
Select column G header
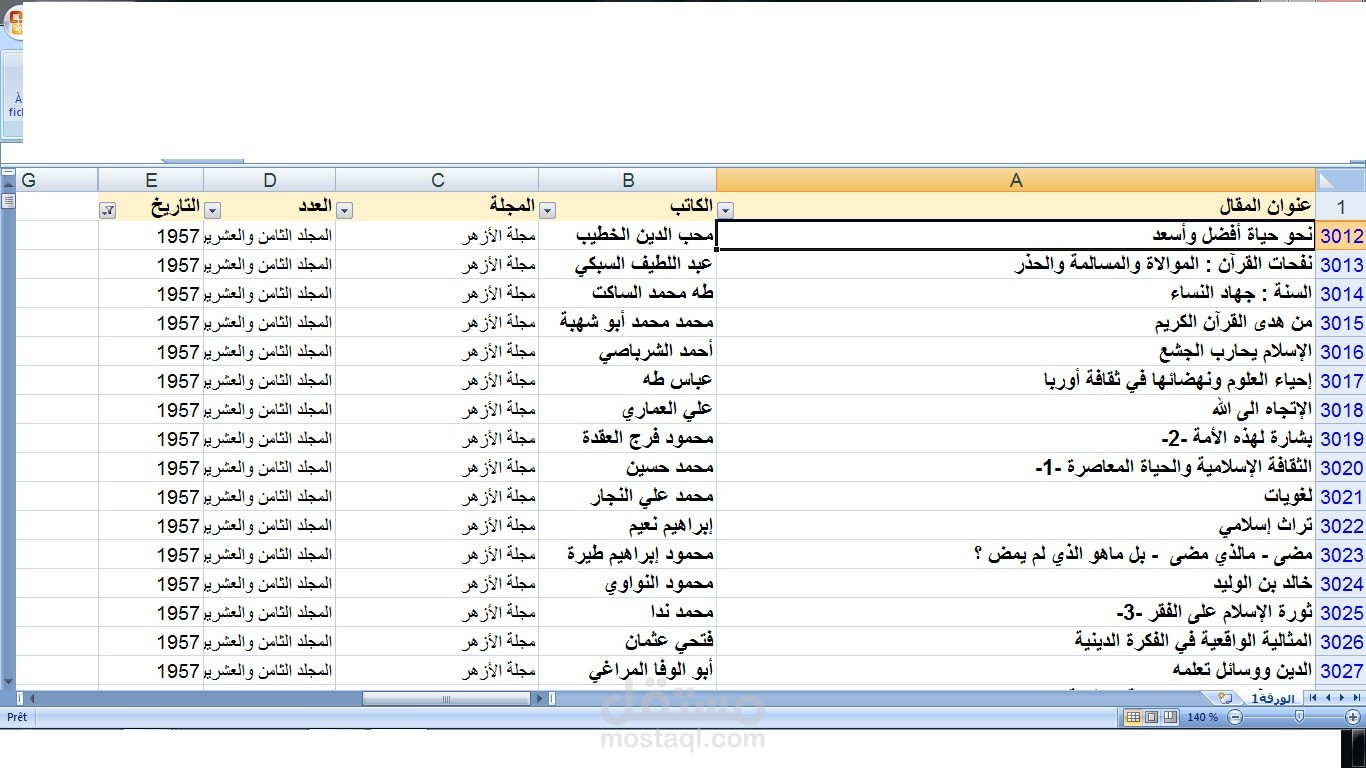tap(57, 180)
